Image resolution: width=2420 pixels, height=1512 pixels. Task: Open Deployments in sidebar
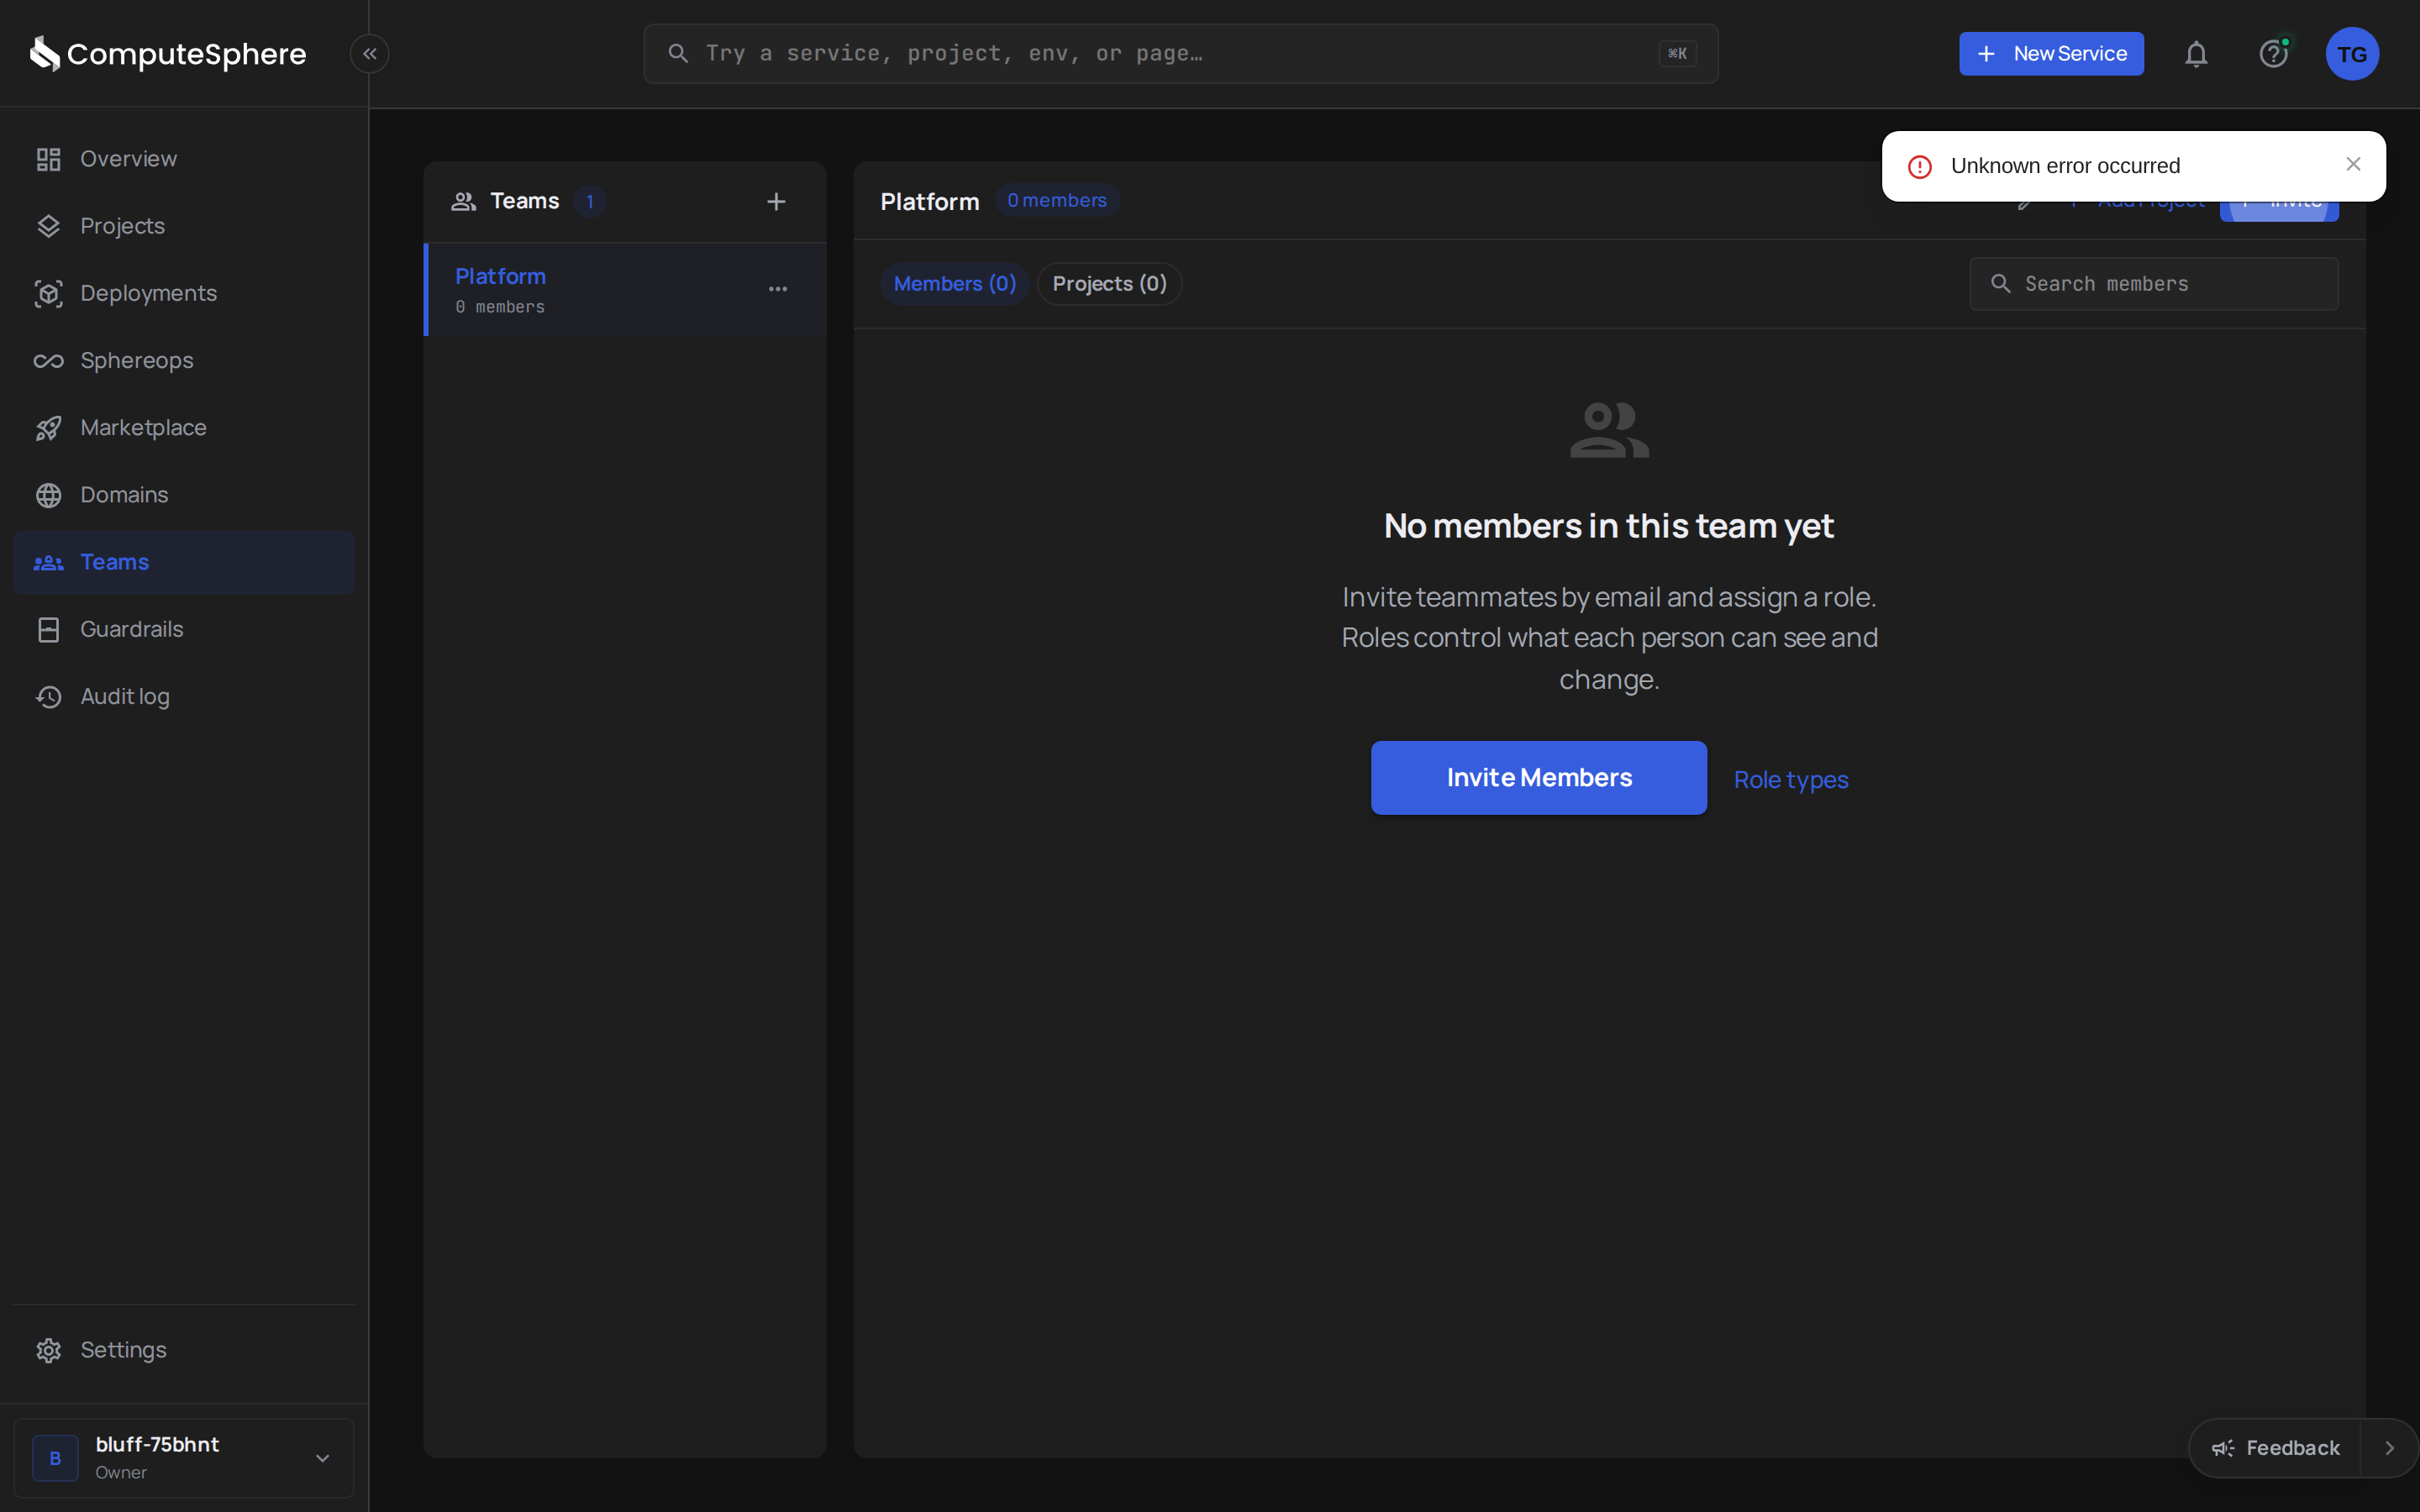tap(184, 293)
